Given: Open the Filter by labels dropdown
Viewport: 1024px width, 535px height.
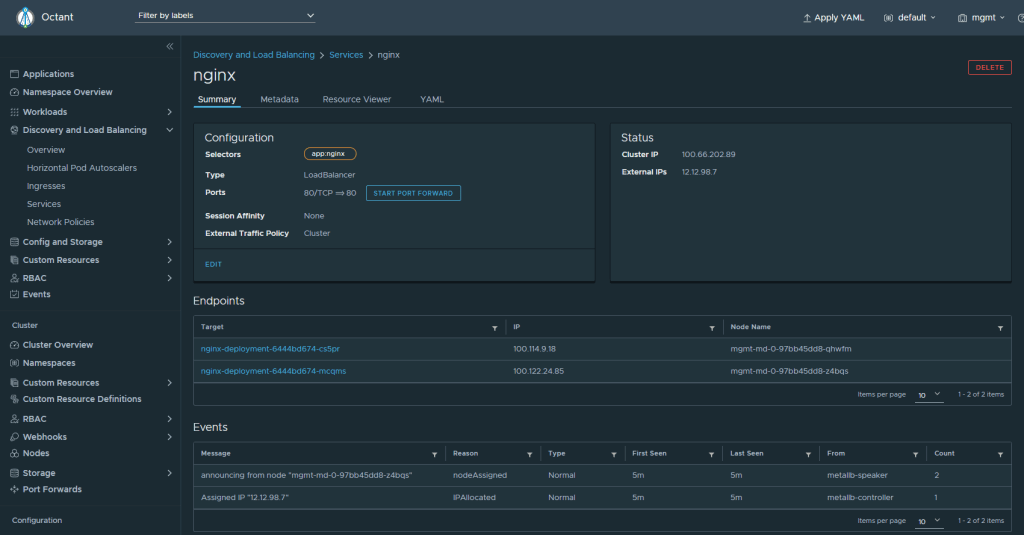Looking at the screenshot, I should (225, 16).
